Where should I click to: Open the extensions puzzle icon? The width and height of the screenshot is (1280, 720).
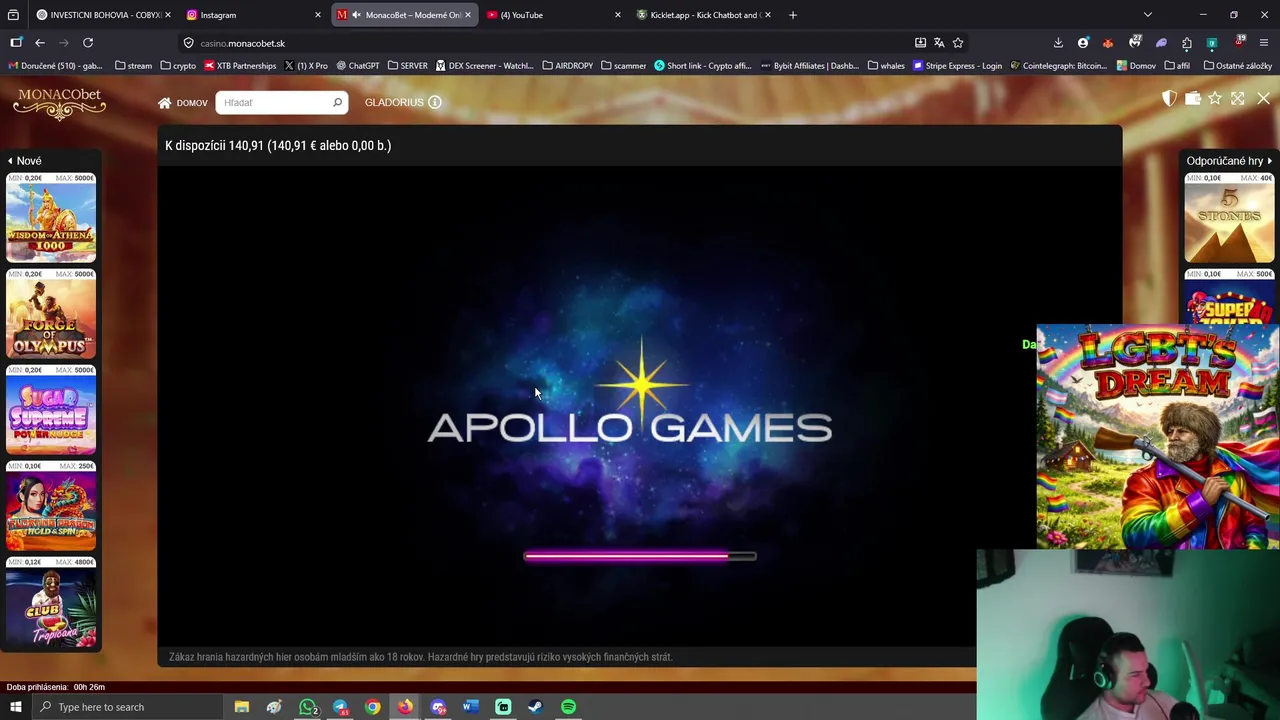pos(1187,43)
